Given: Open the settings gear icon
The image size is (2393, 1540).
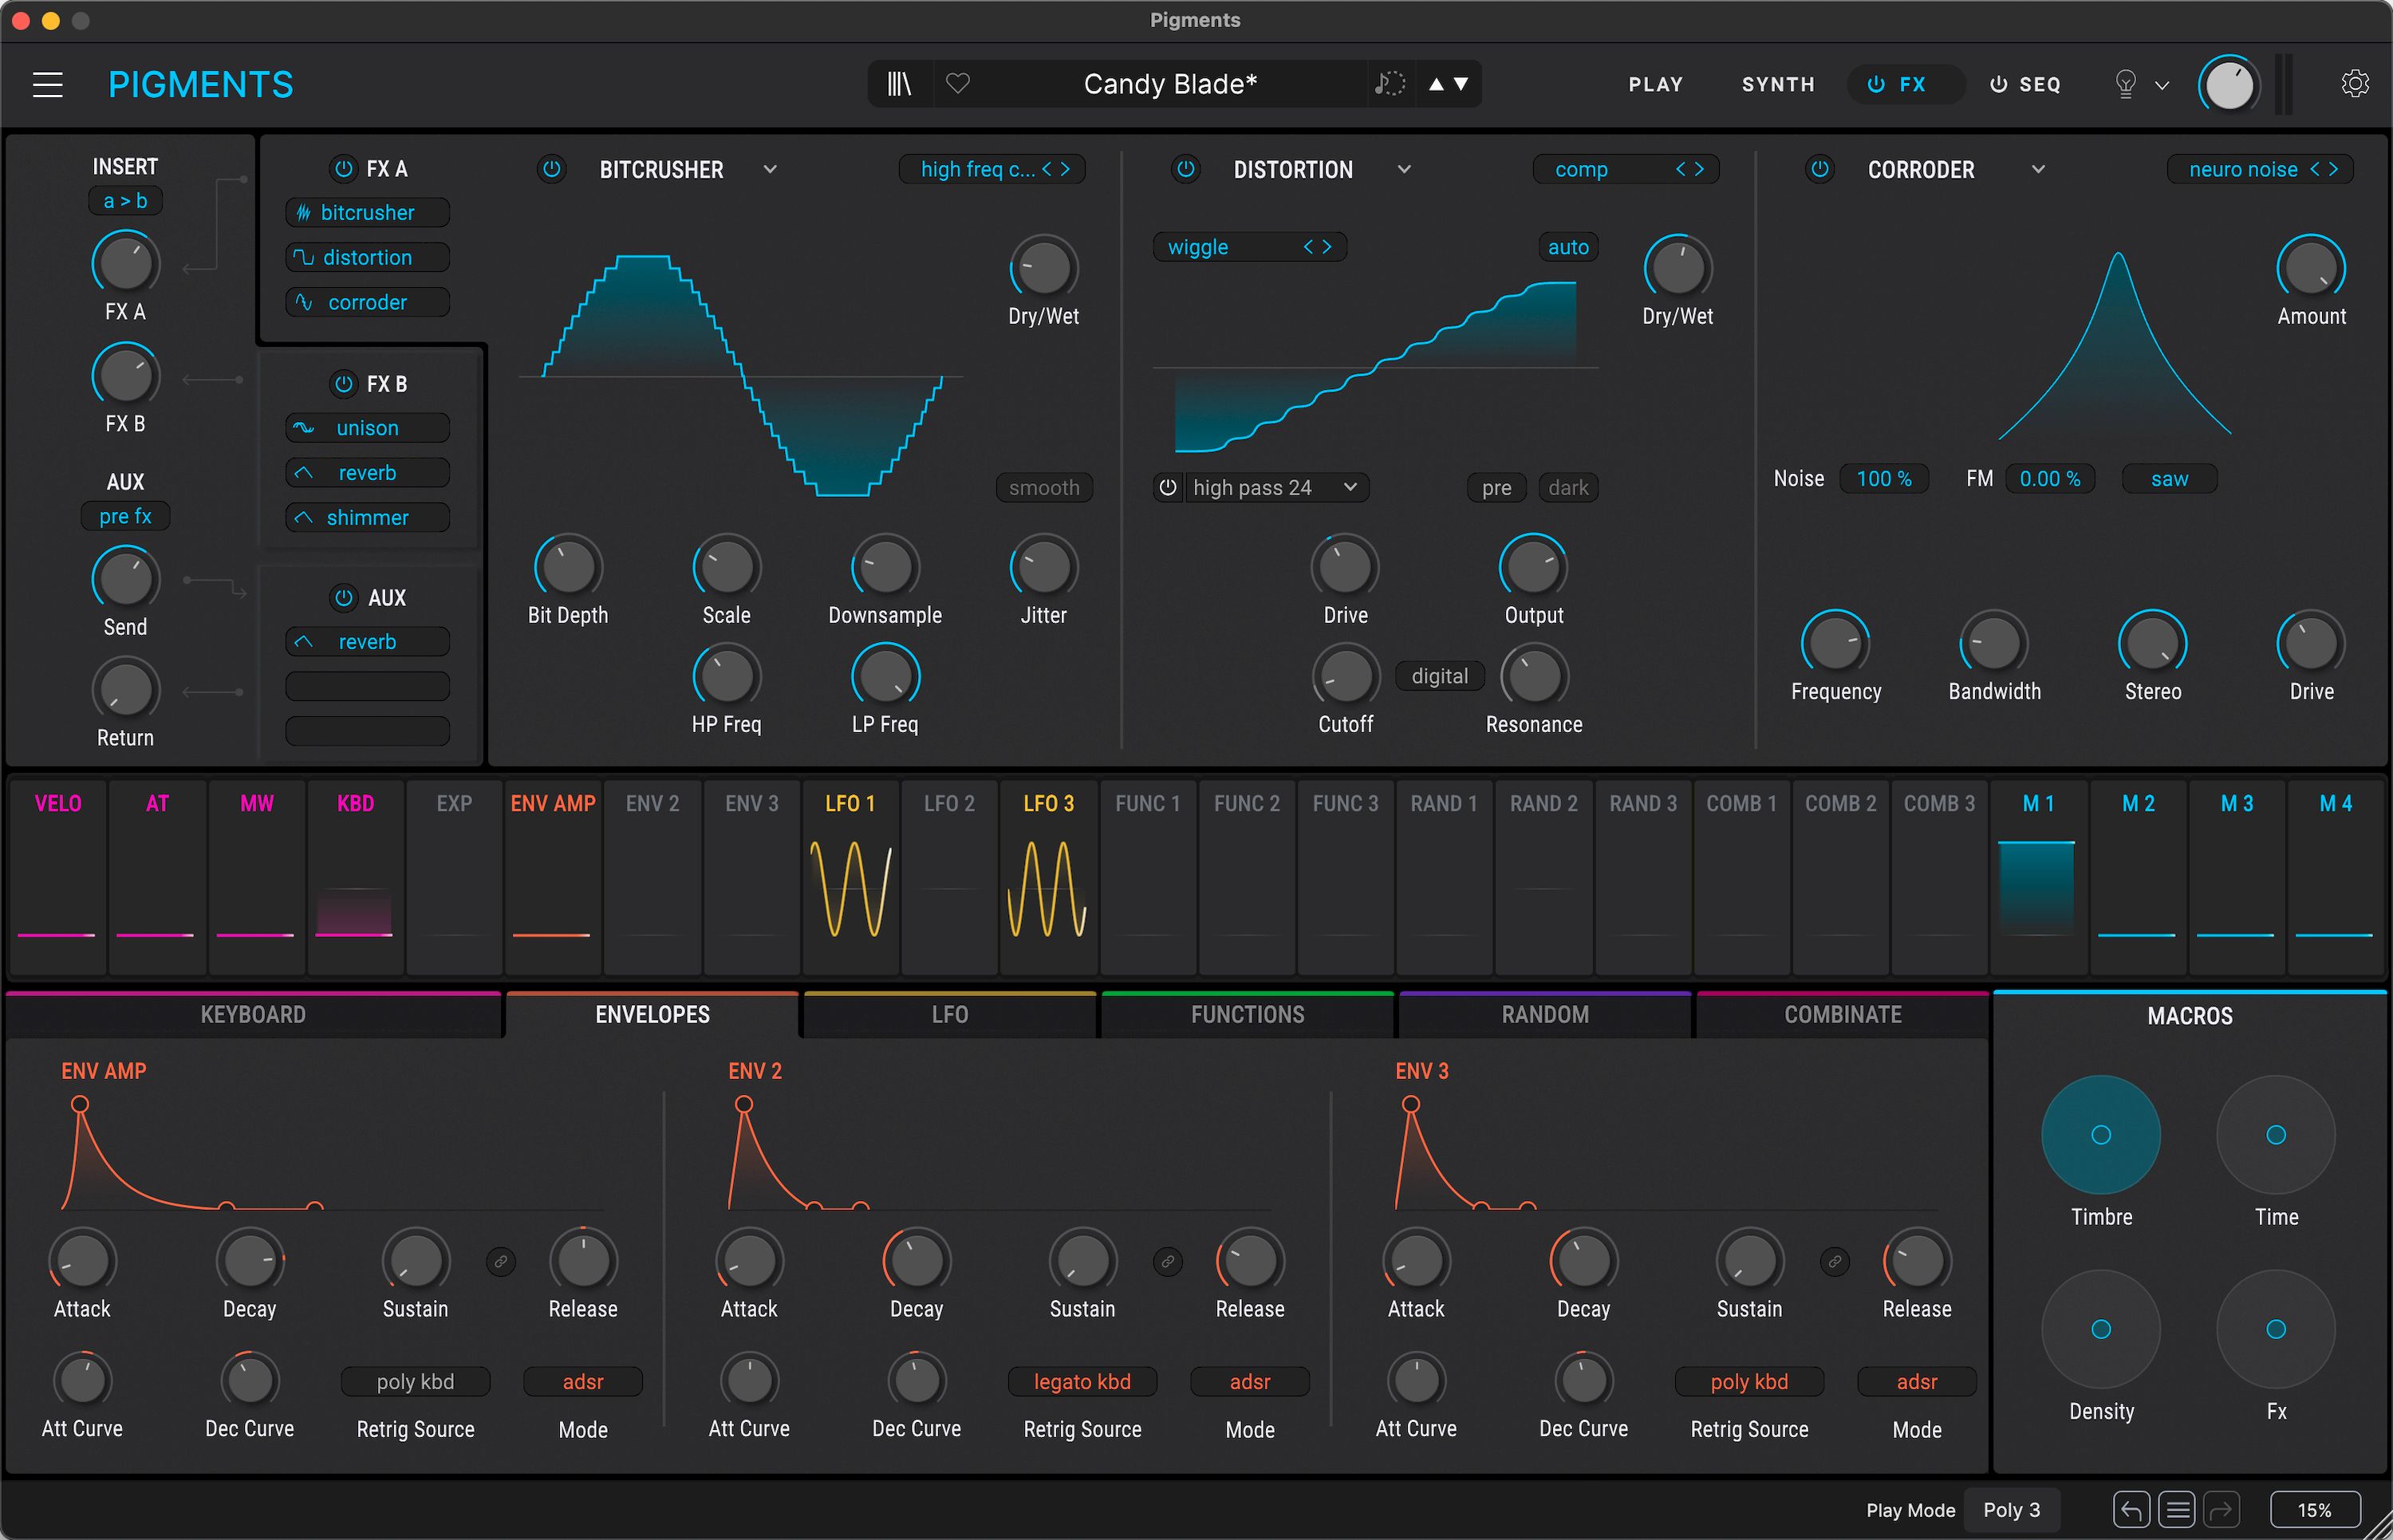Looking at the screenshot, I should (x=2355, y=84).
